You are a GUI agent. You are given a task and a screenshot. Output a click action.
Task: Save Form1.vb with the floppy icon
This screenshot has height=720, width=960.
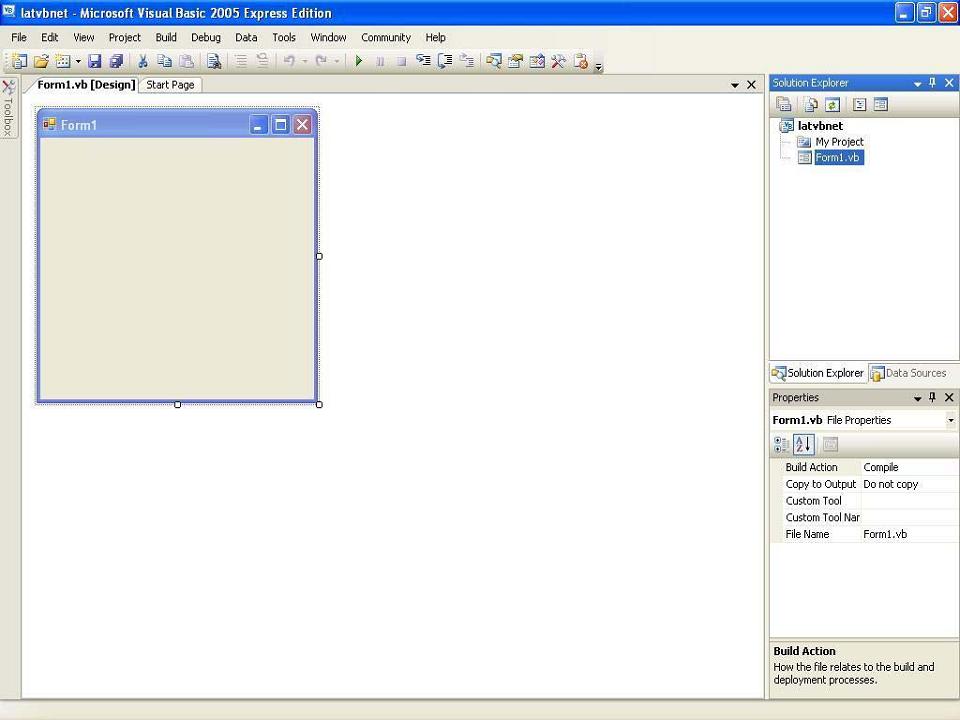click(94, 61)
